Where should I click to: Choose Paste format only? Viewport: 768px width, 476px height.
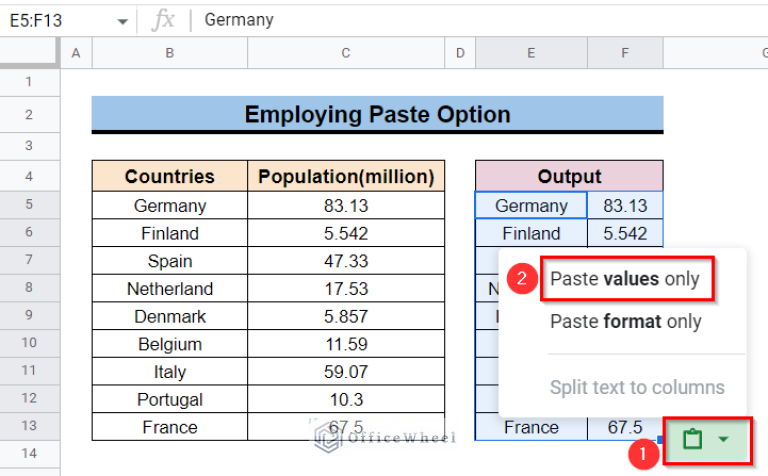point(625,322)
